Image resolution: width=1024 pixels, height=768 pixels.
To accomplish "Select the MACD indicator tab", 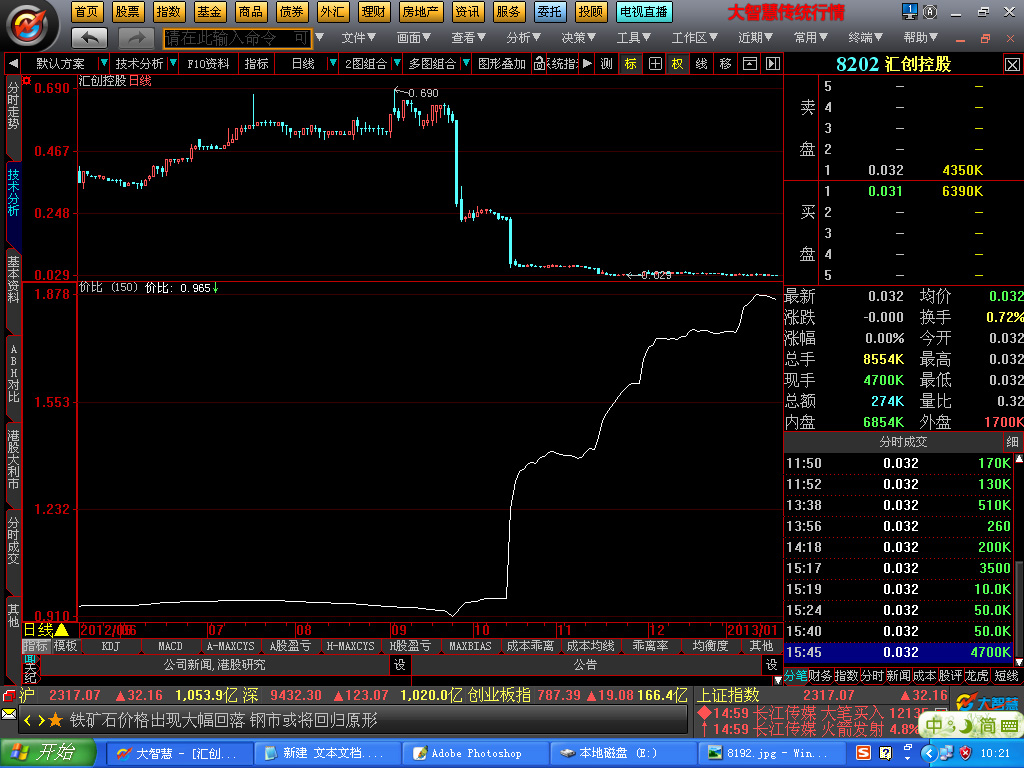I will click(170, 646).
